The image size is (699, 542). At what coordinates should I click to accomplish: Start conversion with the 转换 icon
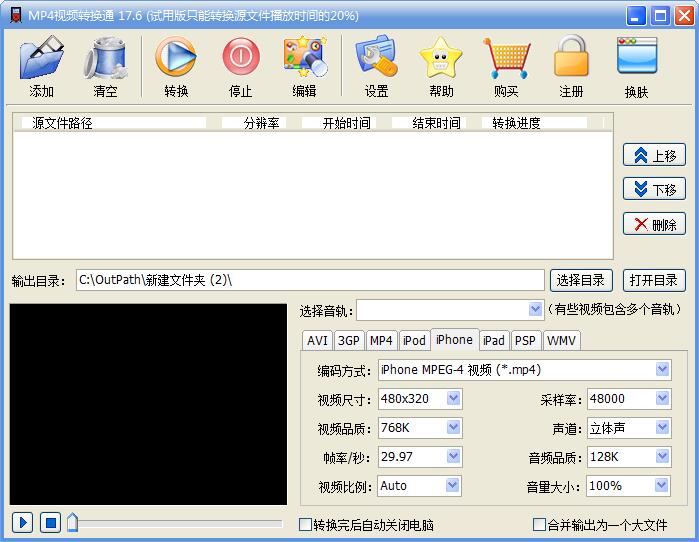pyautogui.click(x=176, y=58)
